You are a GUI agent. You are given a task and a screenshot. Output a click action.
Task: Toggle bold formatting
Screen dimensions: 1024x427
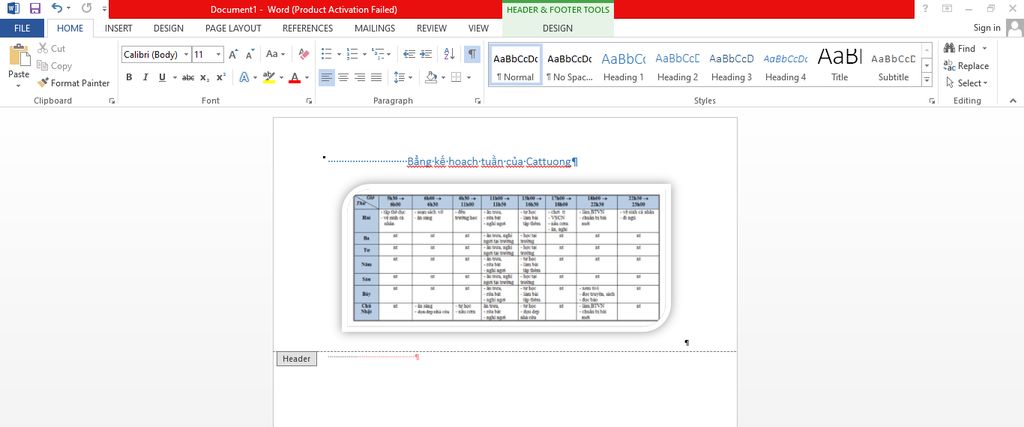[129, 77]
